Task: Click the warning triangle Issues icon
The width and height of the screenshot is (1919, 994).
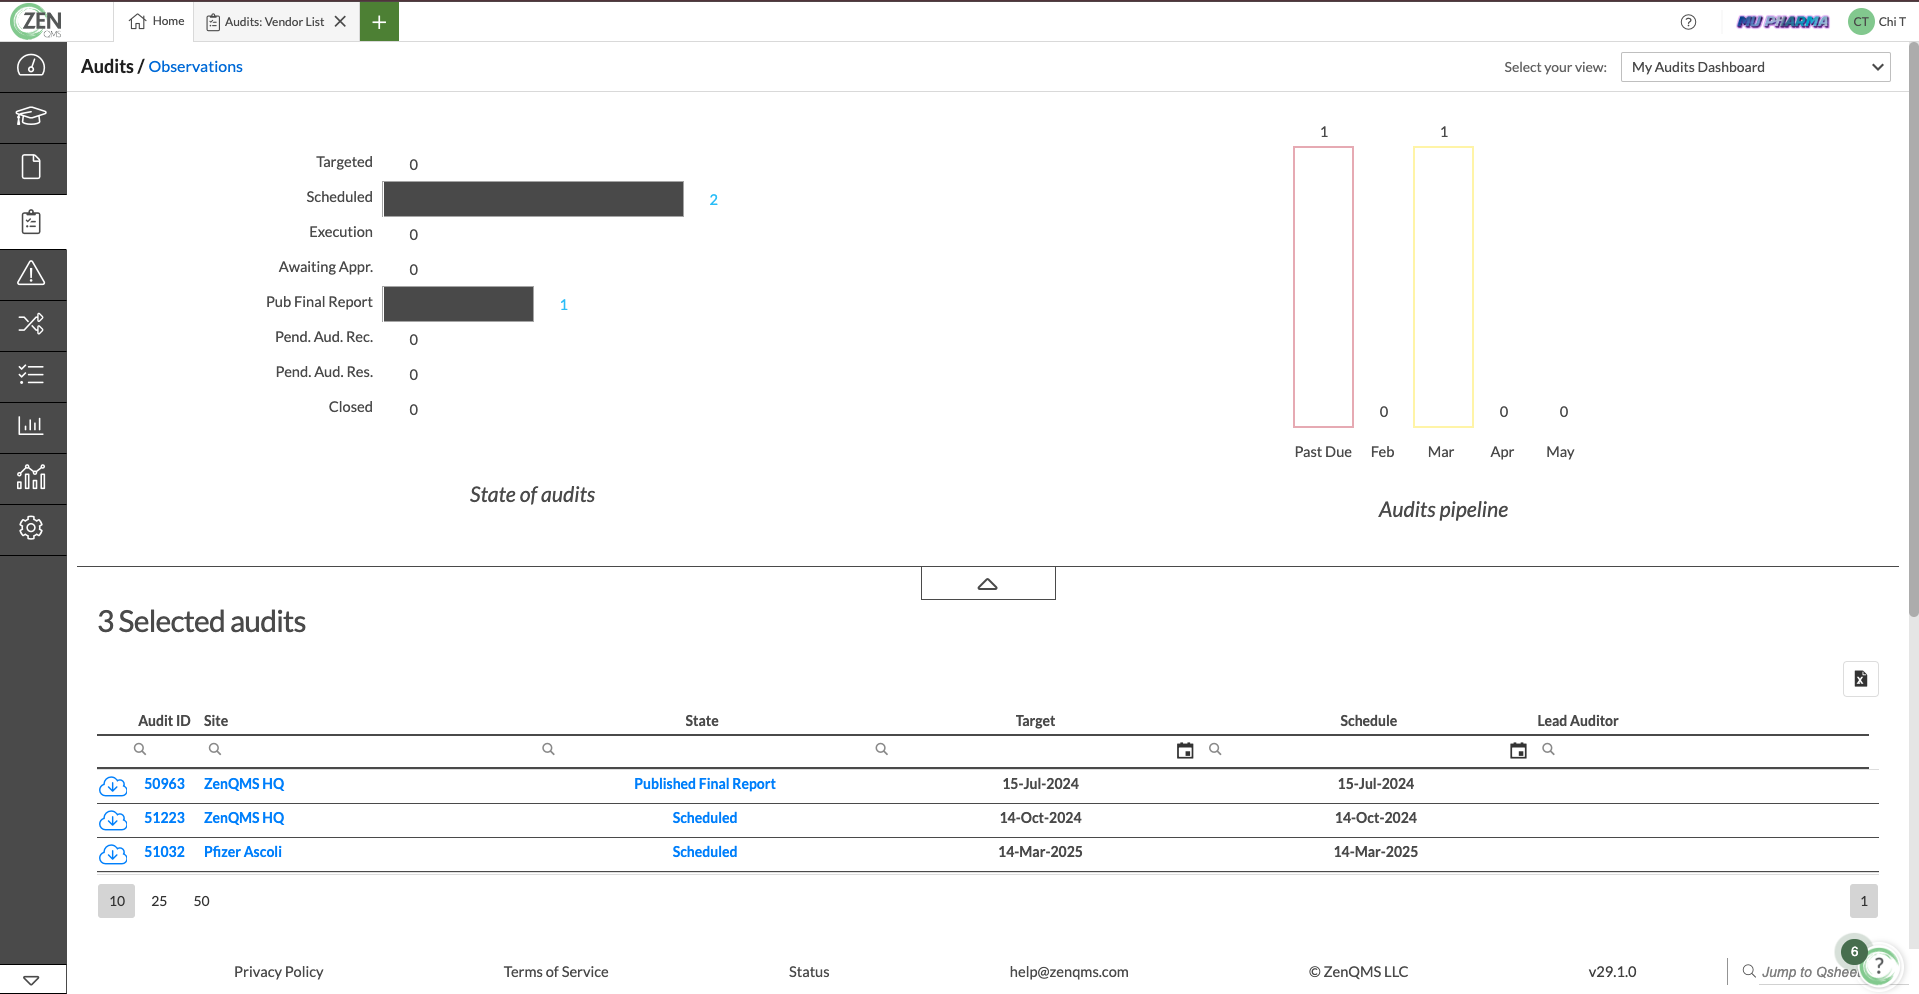Action: click(31, 274)
